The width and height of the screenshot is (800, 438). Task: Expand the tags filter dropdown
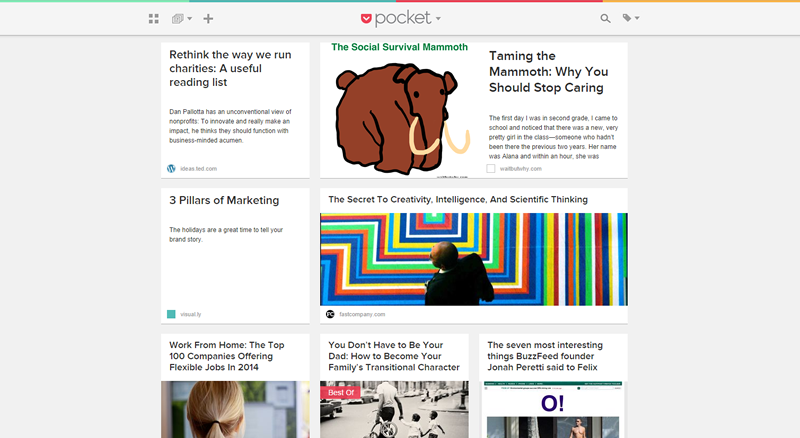(x=630, y=18)
